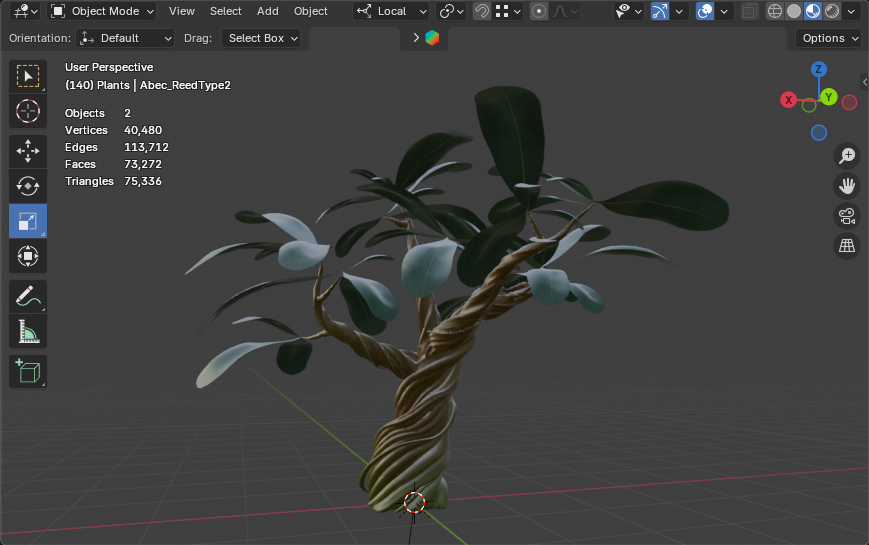Click the blue Z axis on gizmo
869x545 pixels.
(818, 69)
